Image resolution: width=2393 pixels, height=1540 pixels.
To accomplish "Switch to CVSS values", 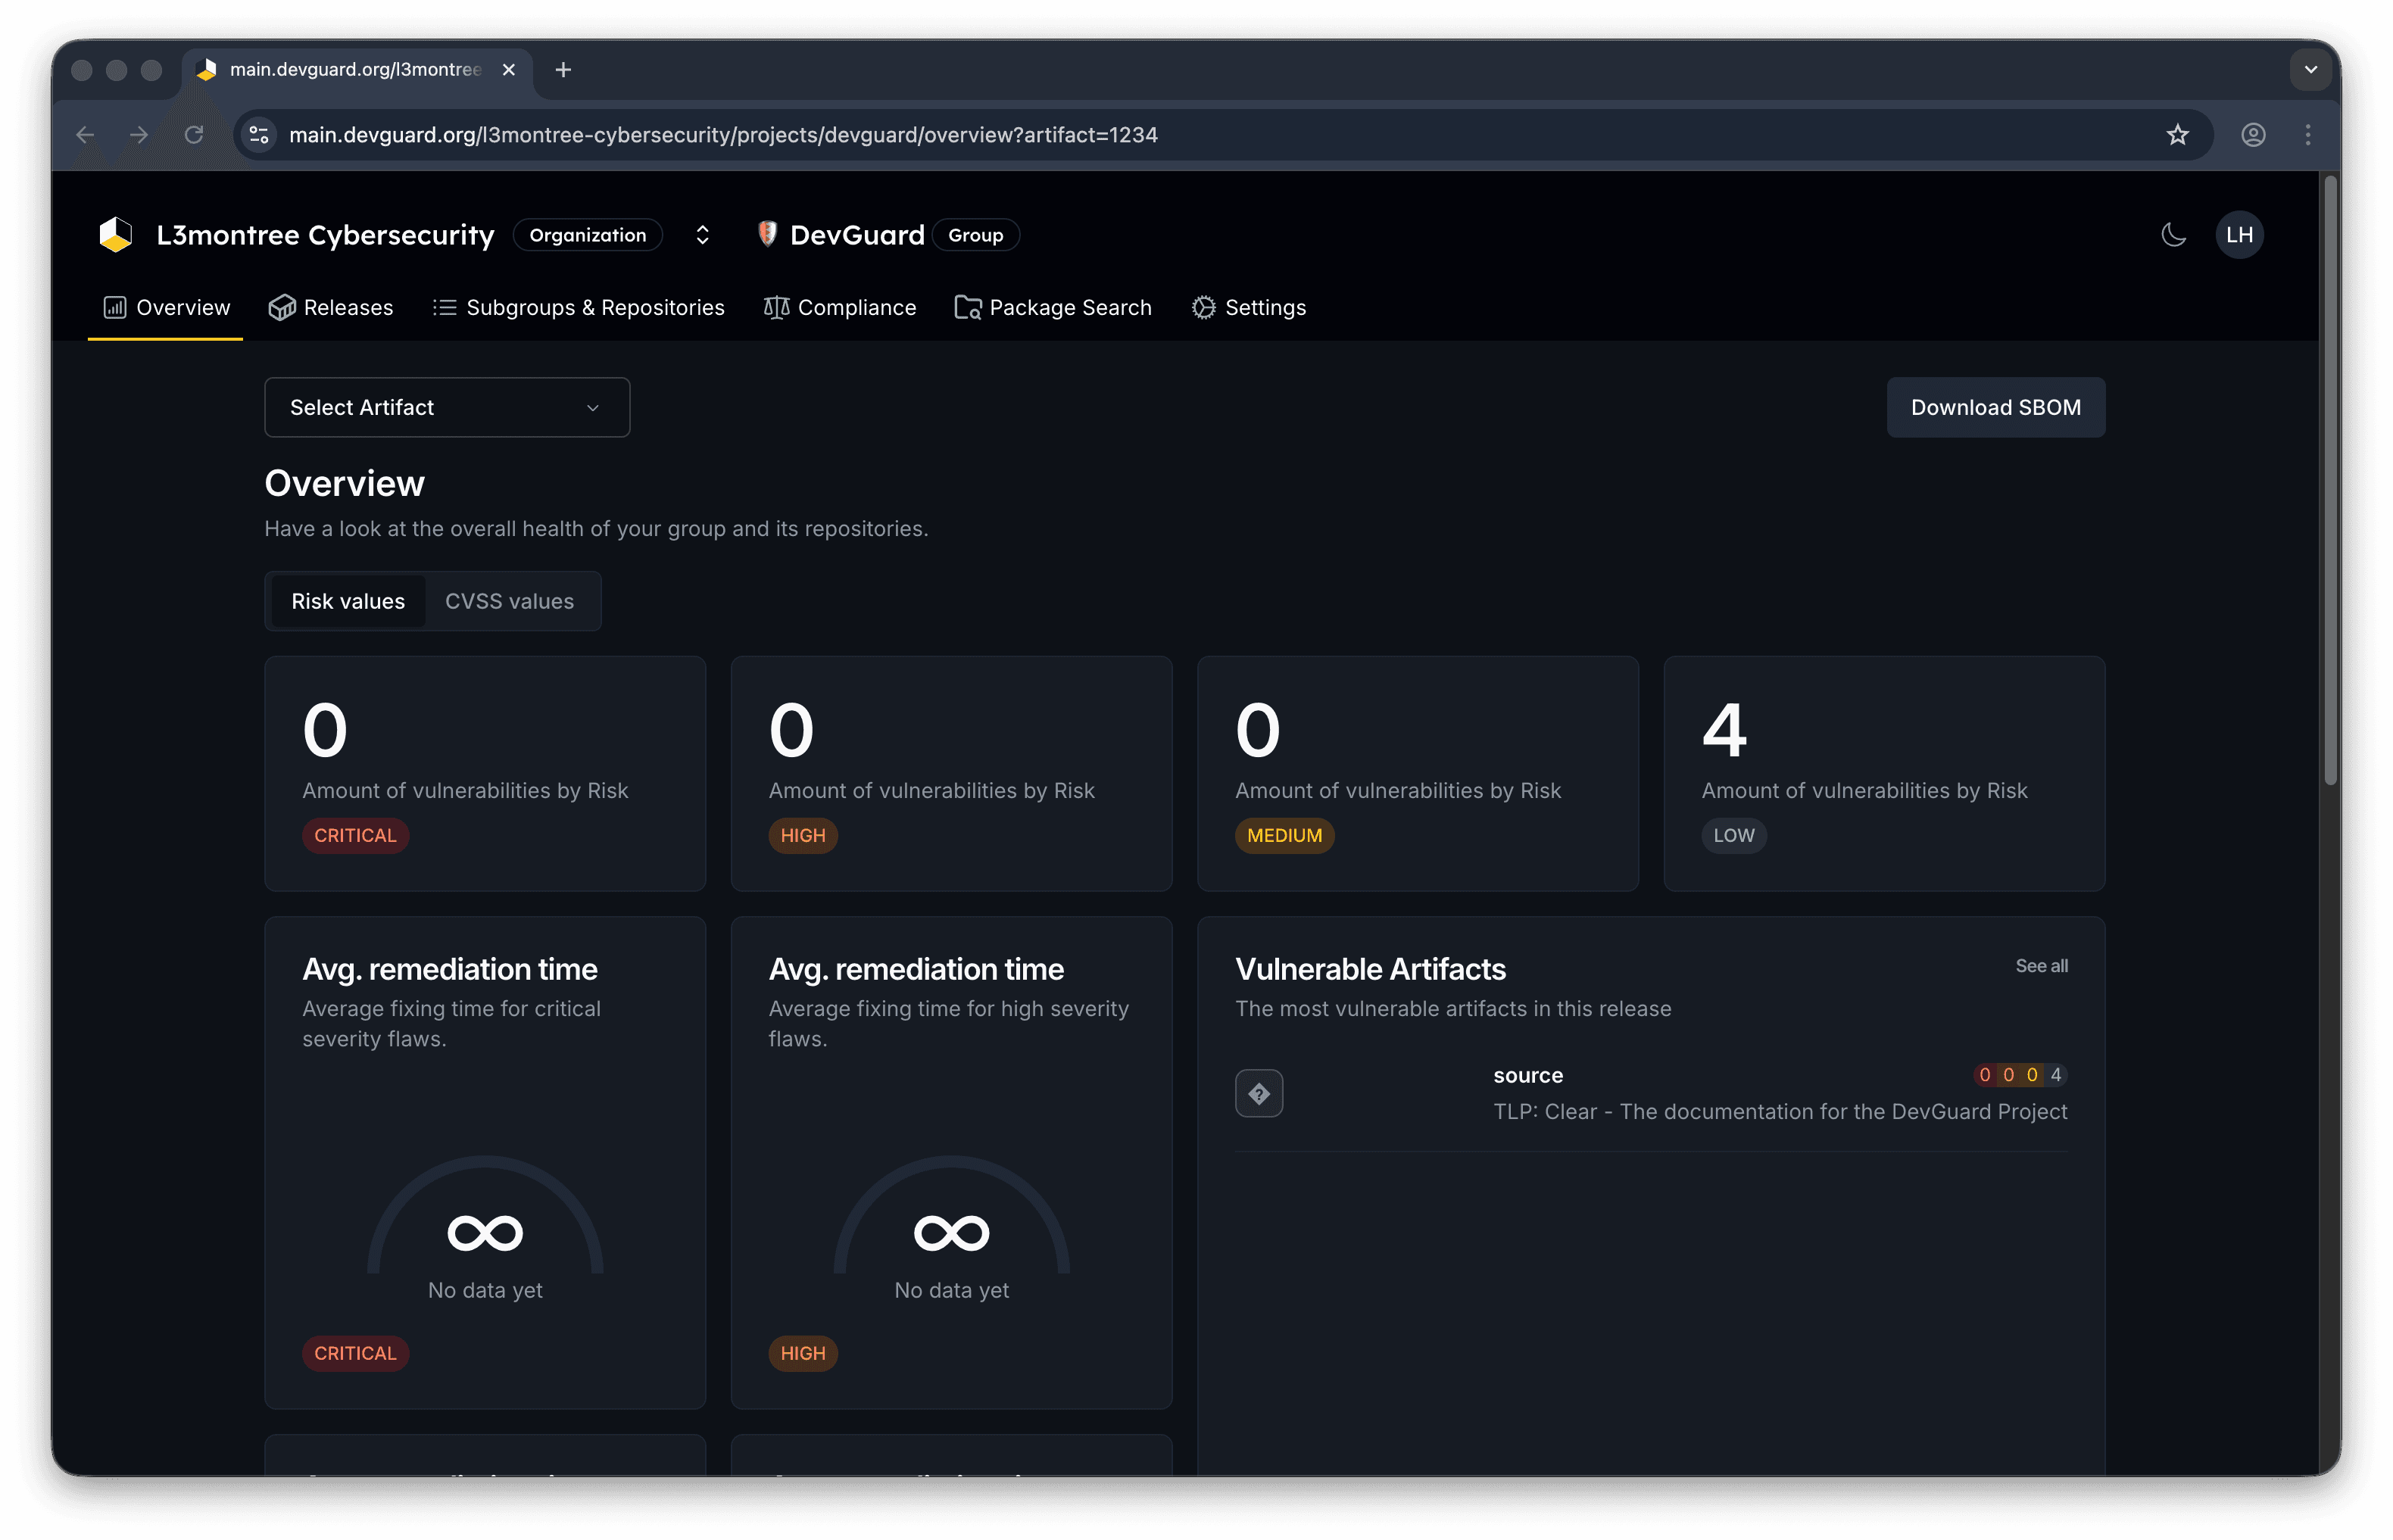I will 510,600.
